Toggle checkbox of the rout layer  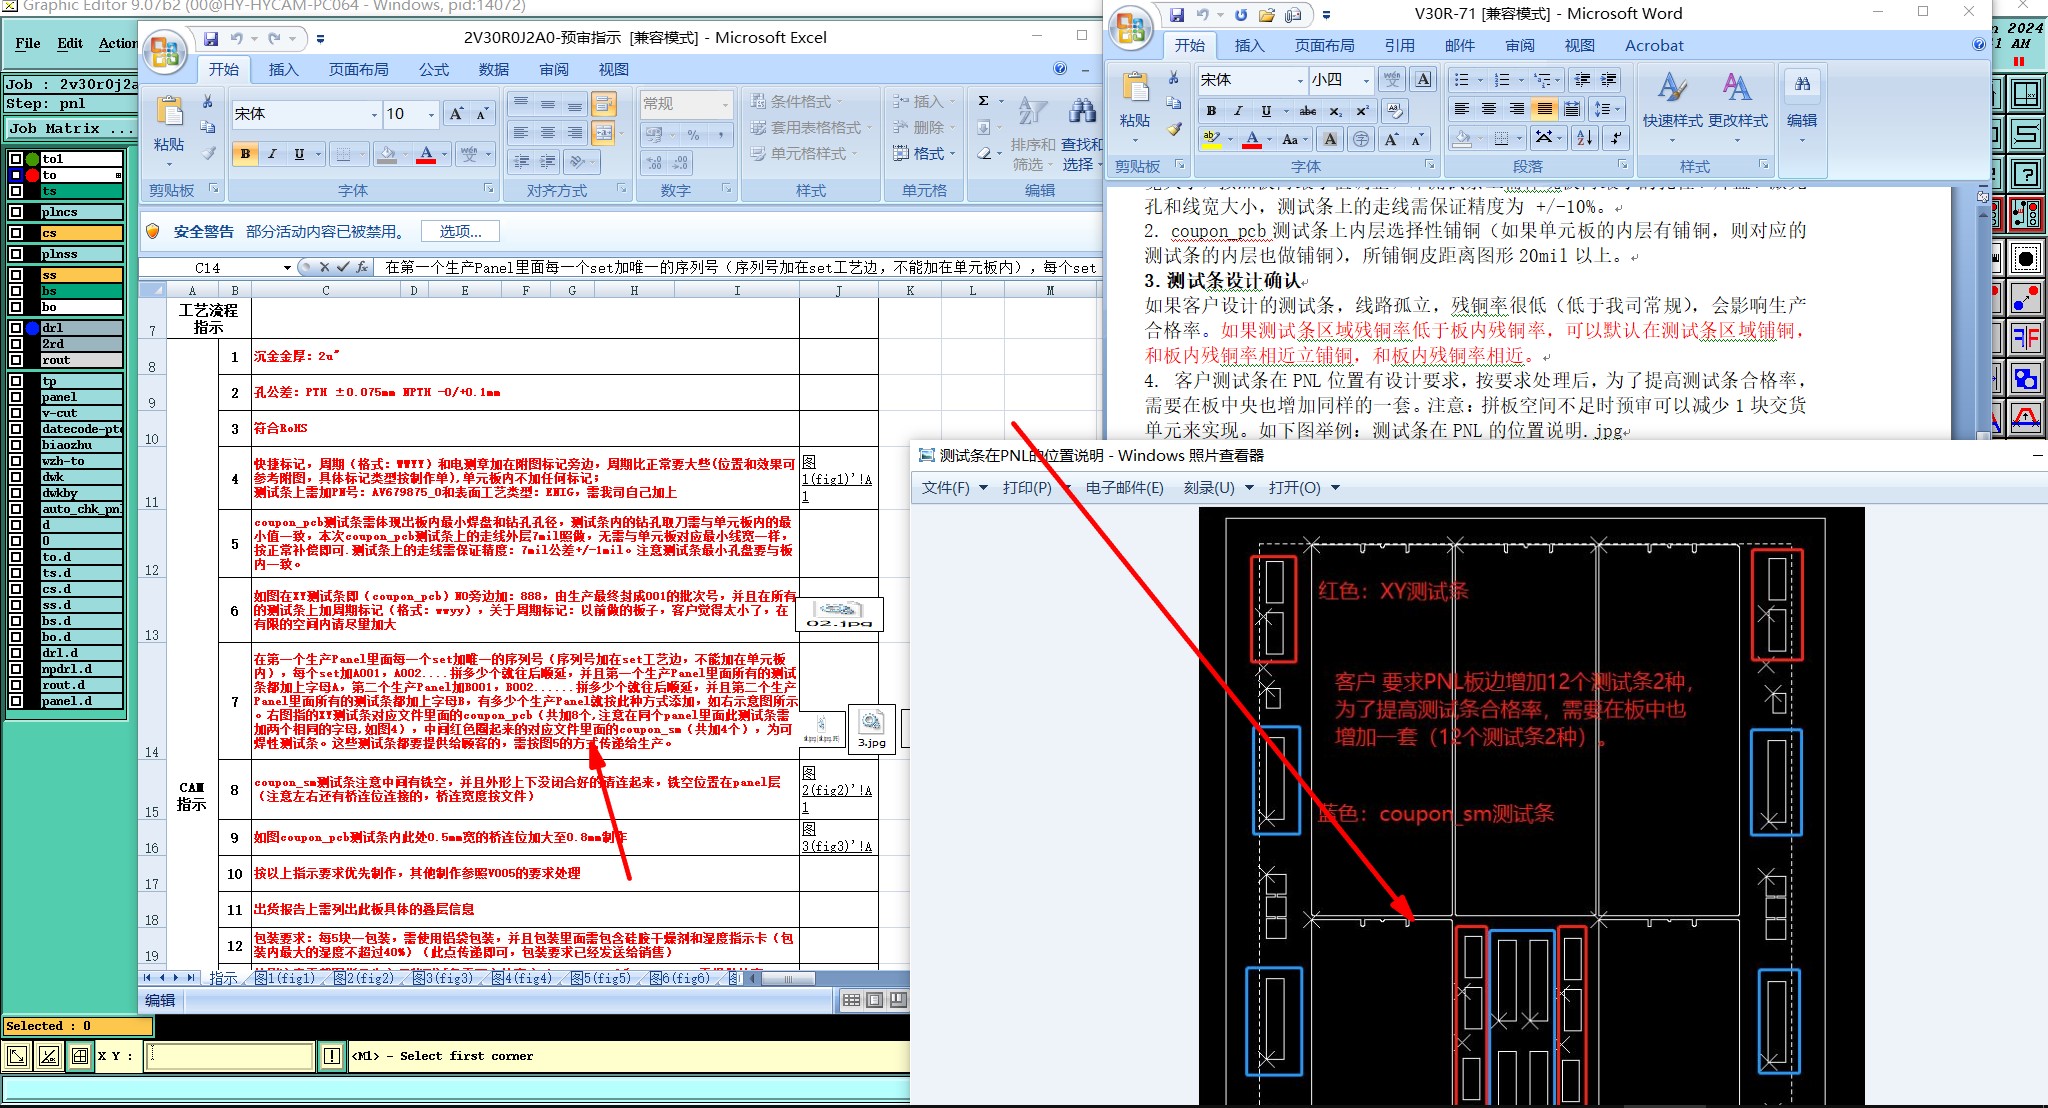coord(16,360)
